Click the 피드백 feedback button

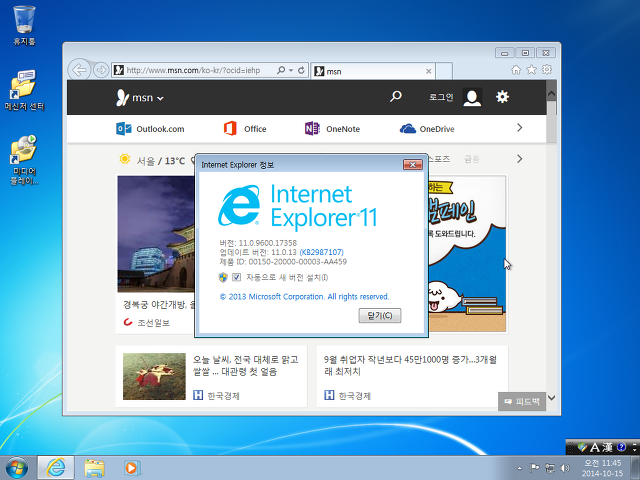[x=522, y=402]
